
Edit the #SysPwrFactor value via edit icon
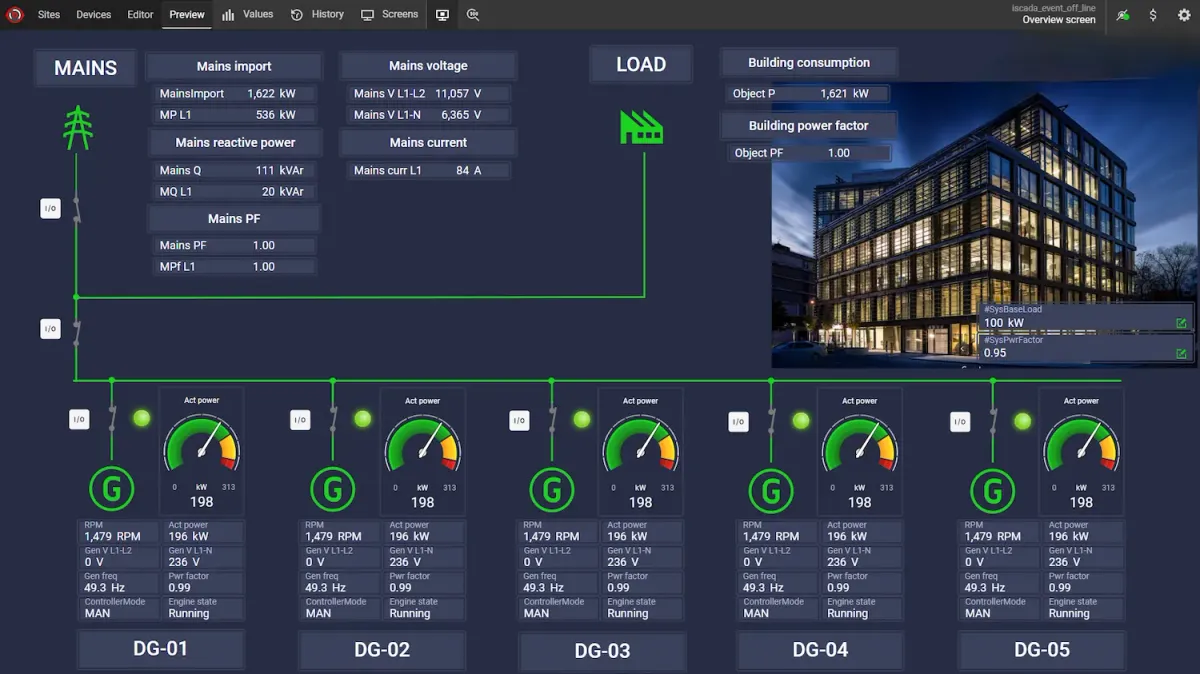tap(1181, 353)
